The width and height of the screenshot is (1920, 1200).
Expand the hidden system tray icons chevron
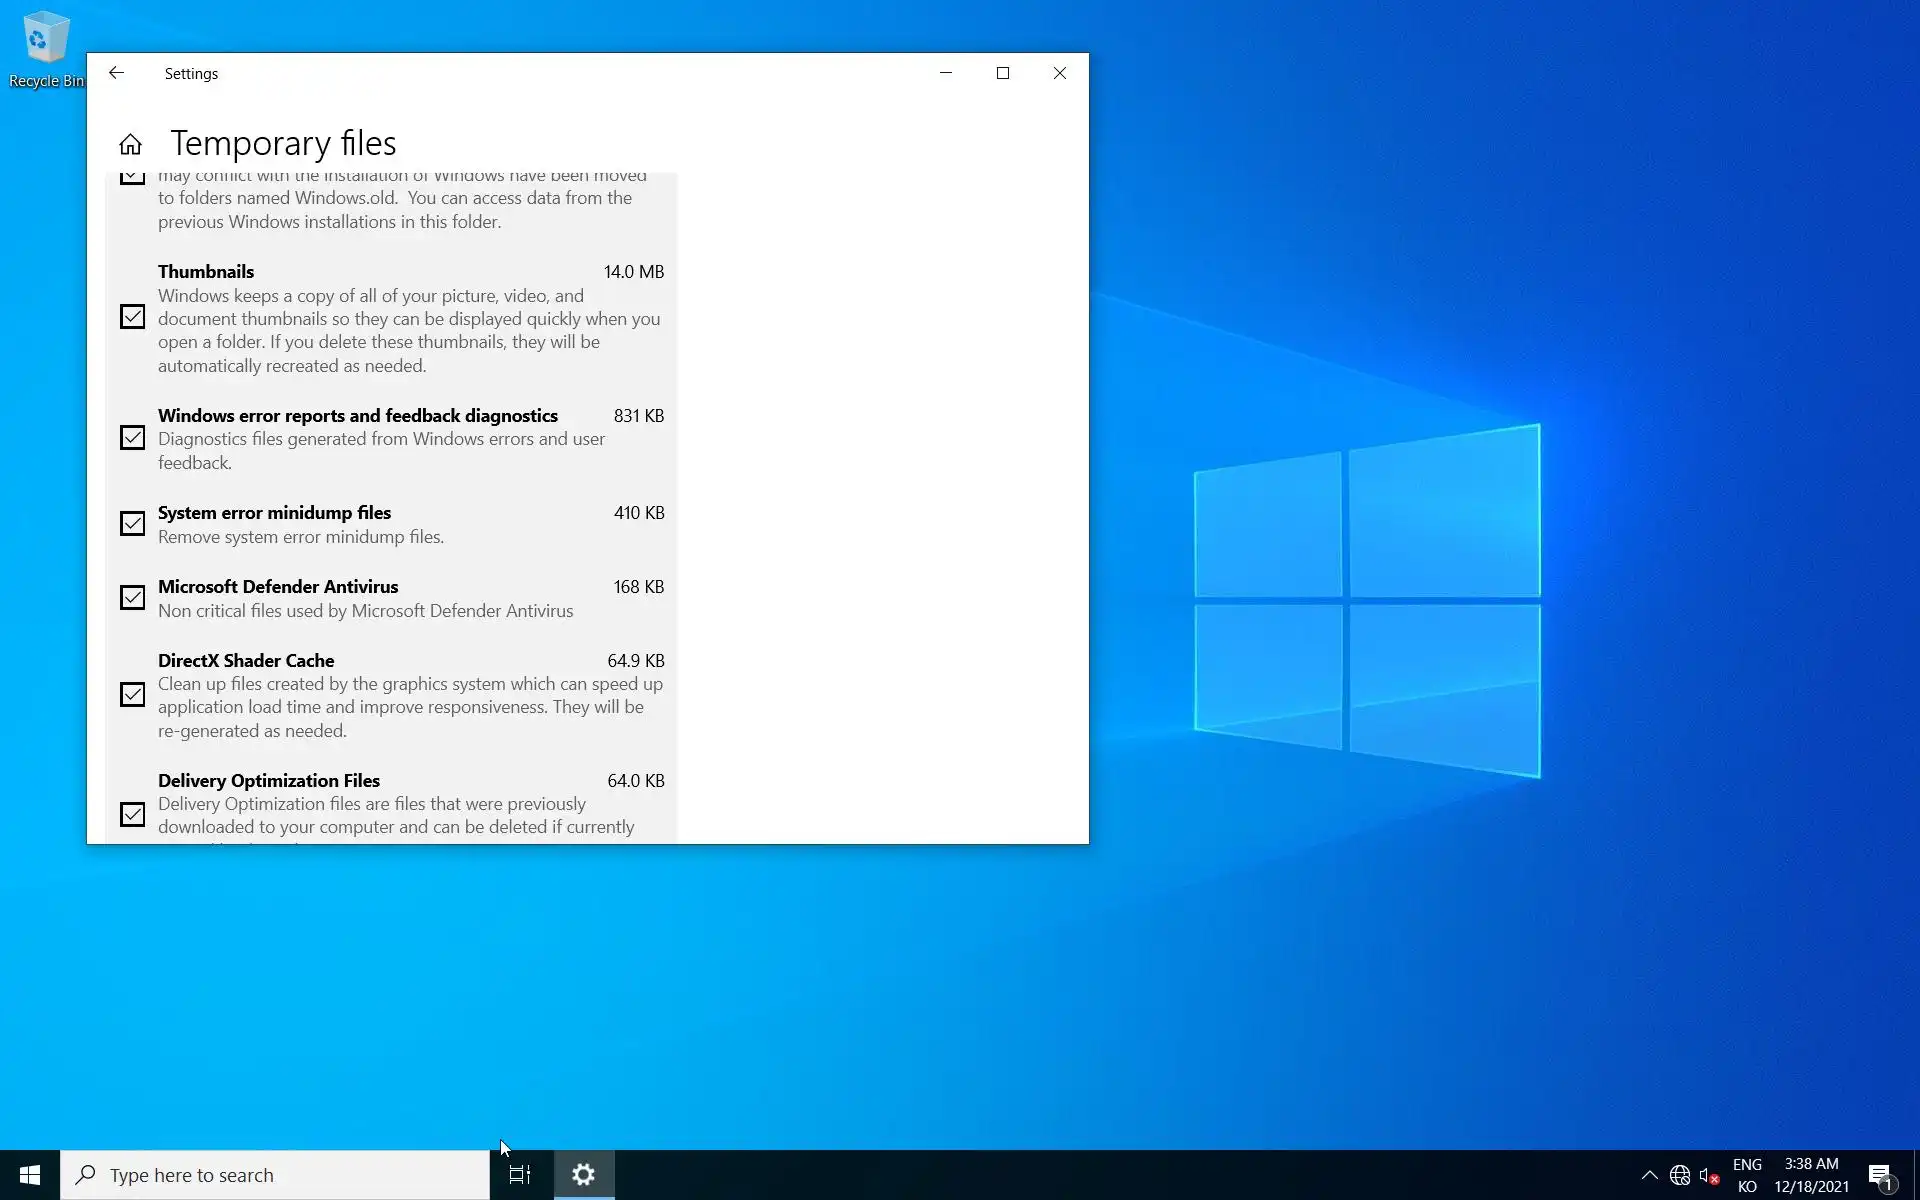[x=1649, y=1176]
